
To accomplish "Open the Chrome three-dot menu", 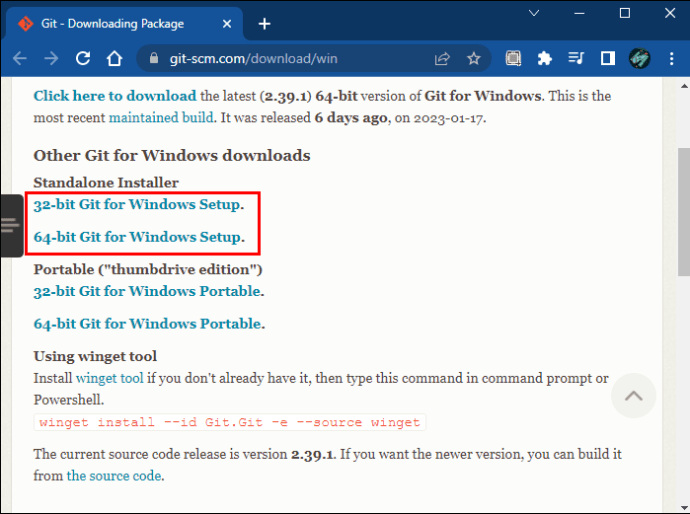I will (x=672, y=58).
